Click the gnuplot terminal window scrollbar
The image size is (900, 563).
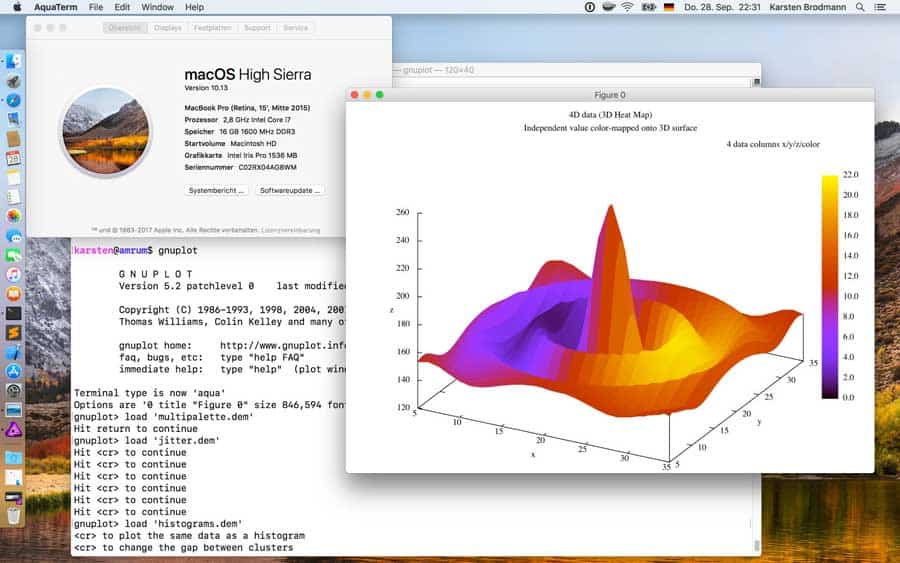[x=757, y=543]
